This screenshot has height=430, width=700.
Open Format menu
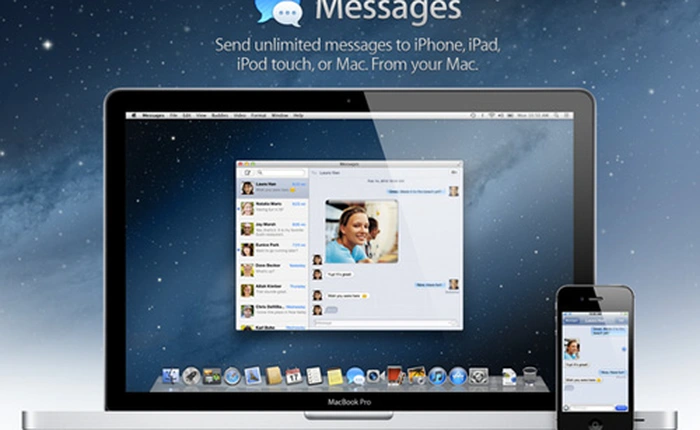258,115
